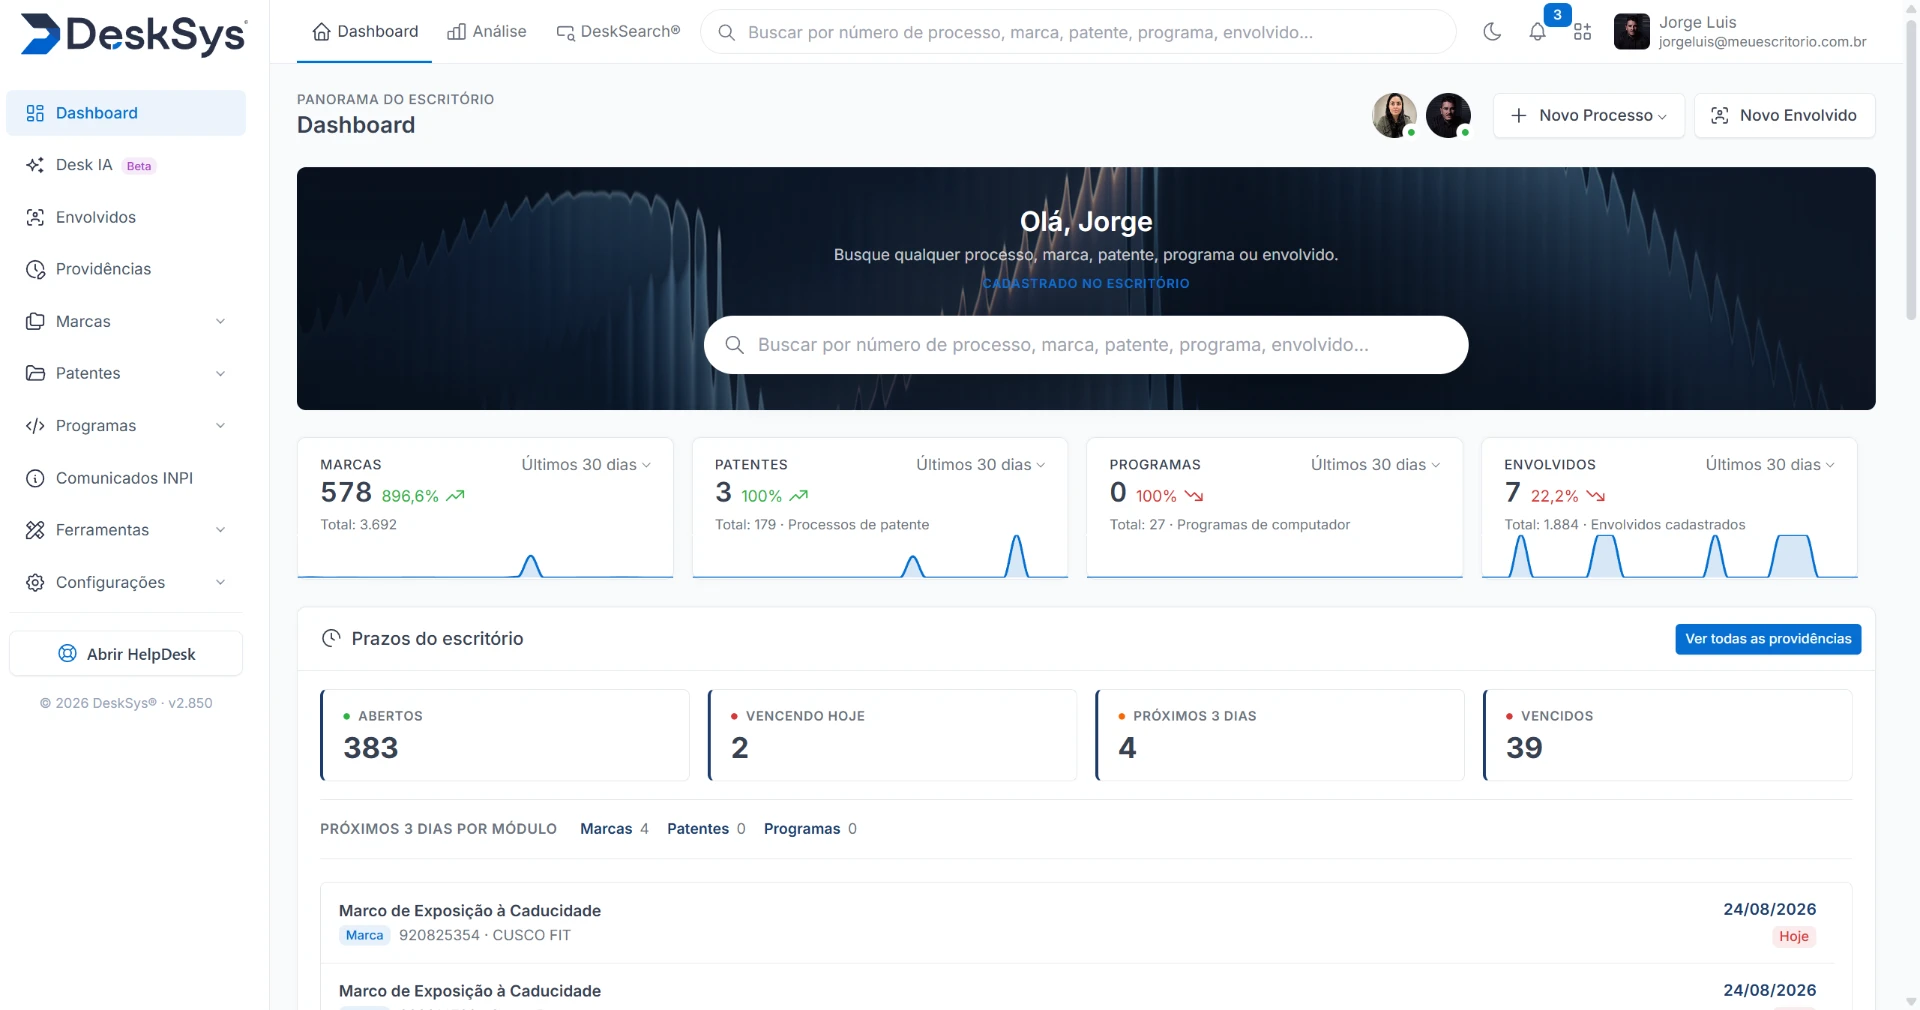The height and width of the screenshot is (1010, 1920).
Task: Open the Vencidos 39 card
Action: 1668,735
